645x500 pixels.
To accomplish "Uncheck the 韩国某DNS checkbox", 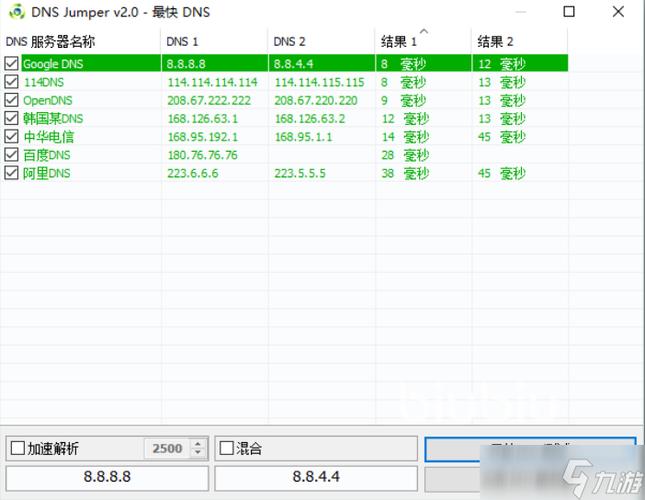I will (11, 118).
